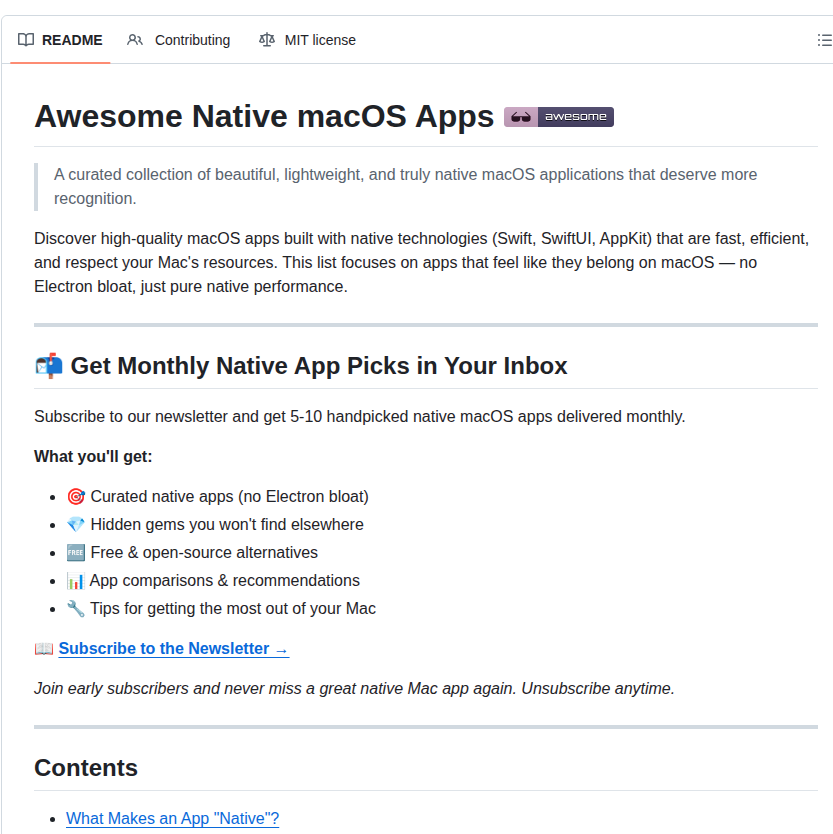Click the open book emoji before the Subscribe link
This screenshot has height=834, width=833.
click(44, 648)
